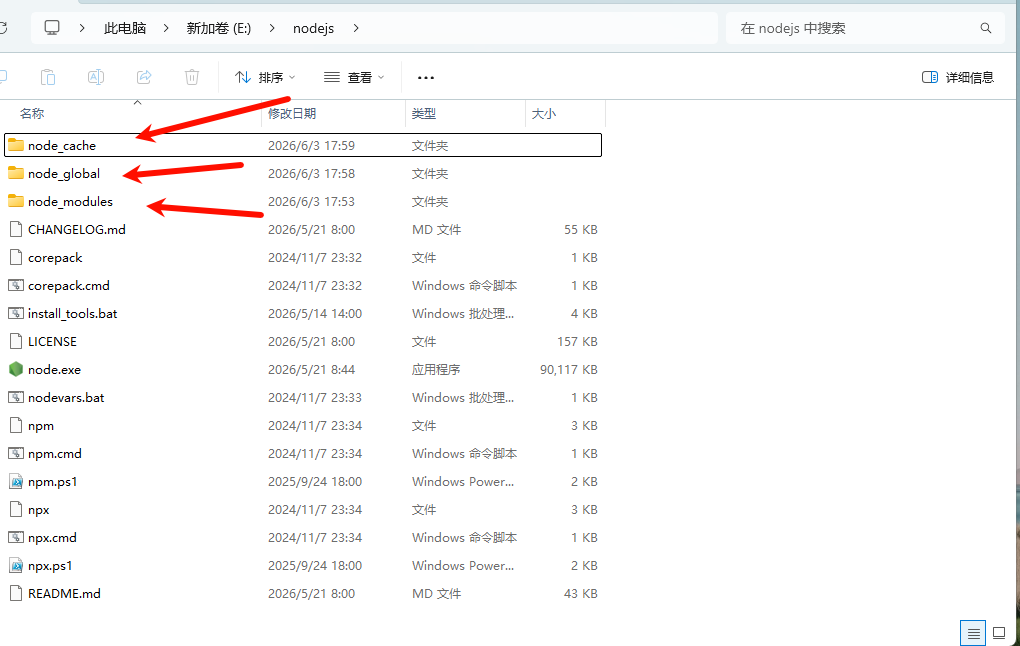Screen dimensions: 1020x646
Task: Toggle the Details pane (详细信息)
Action: coord(958,77)
